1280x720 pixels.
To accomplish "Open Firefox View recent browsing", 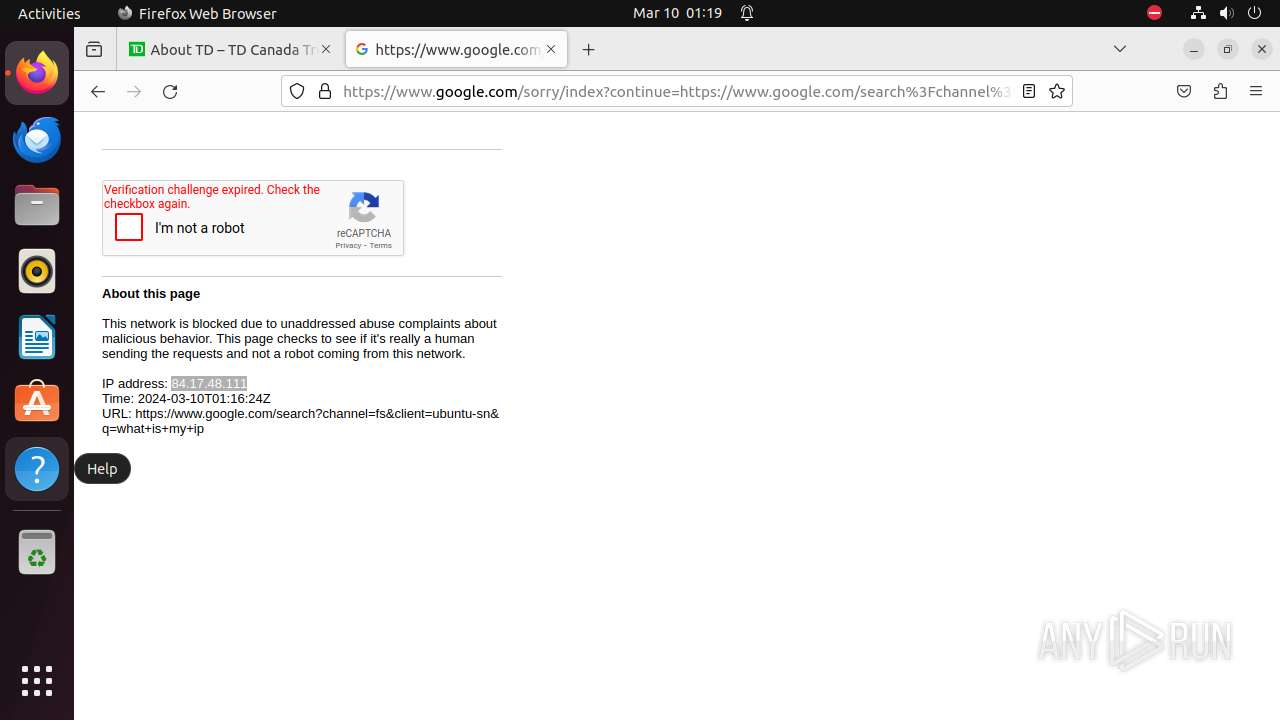I will (x=94, y=49).
